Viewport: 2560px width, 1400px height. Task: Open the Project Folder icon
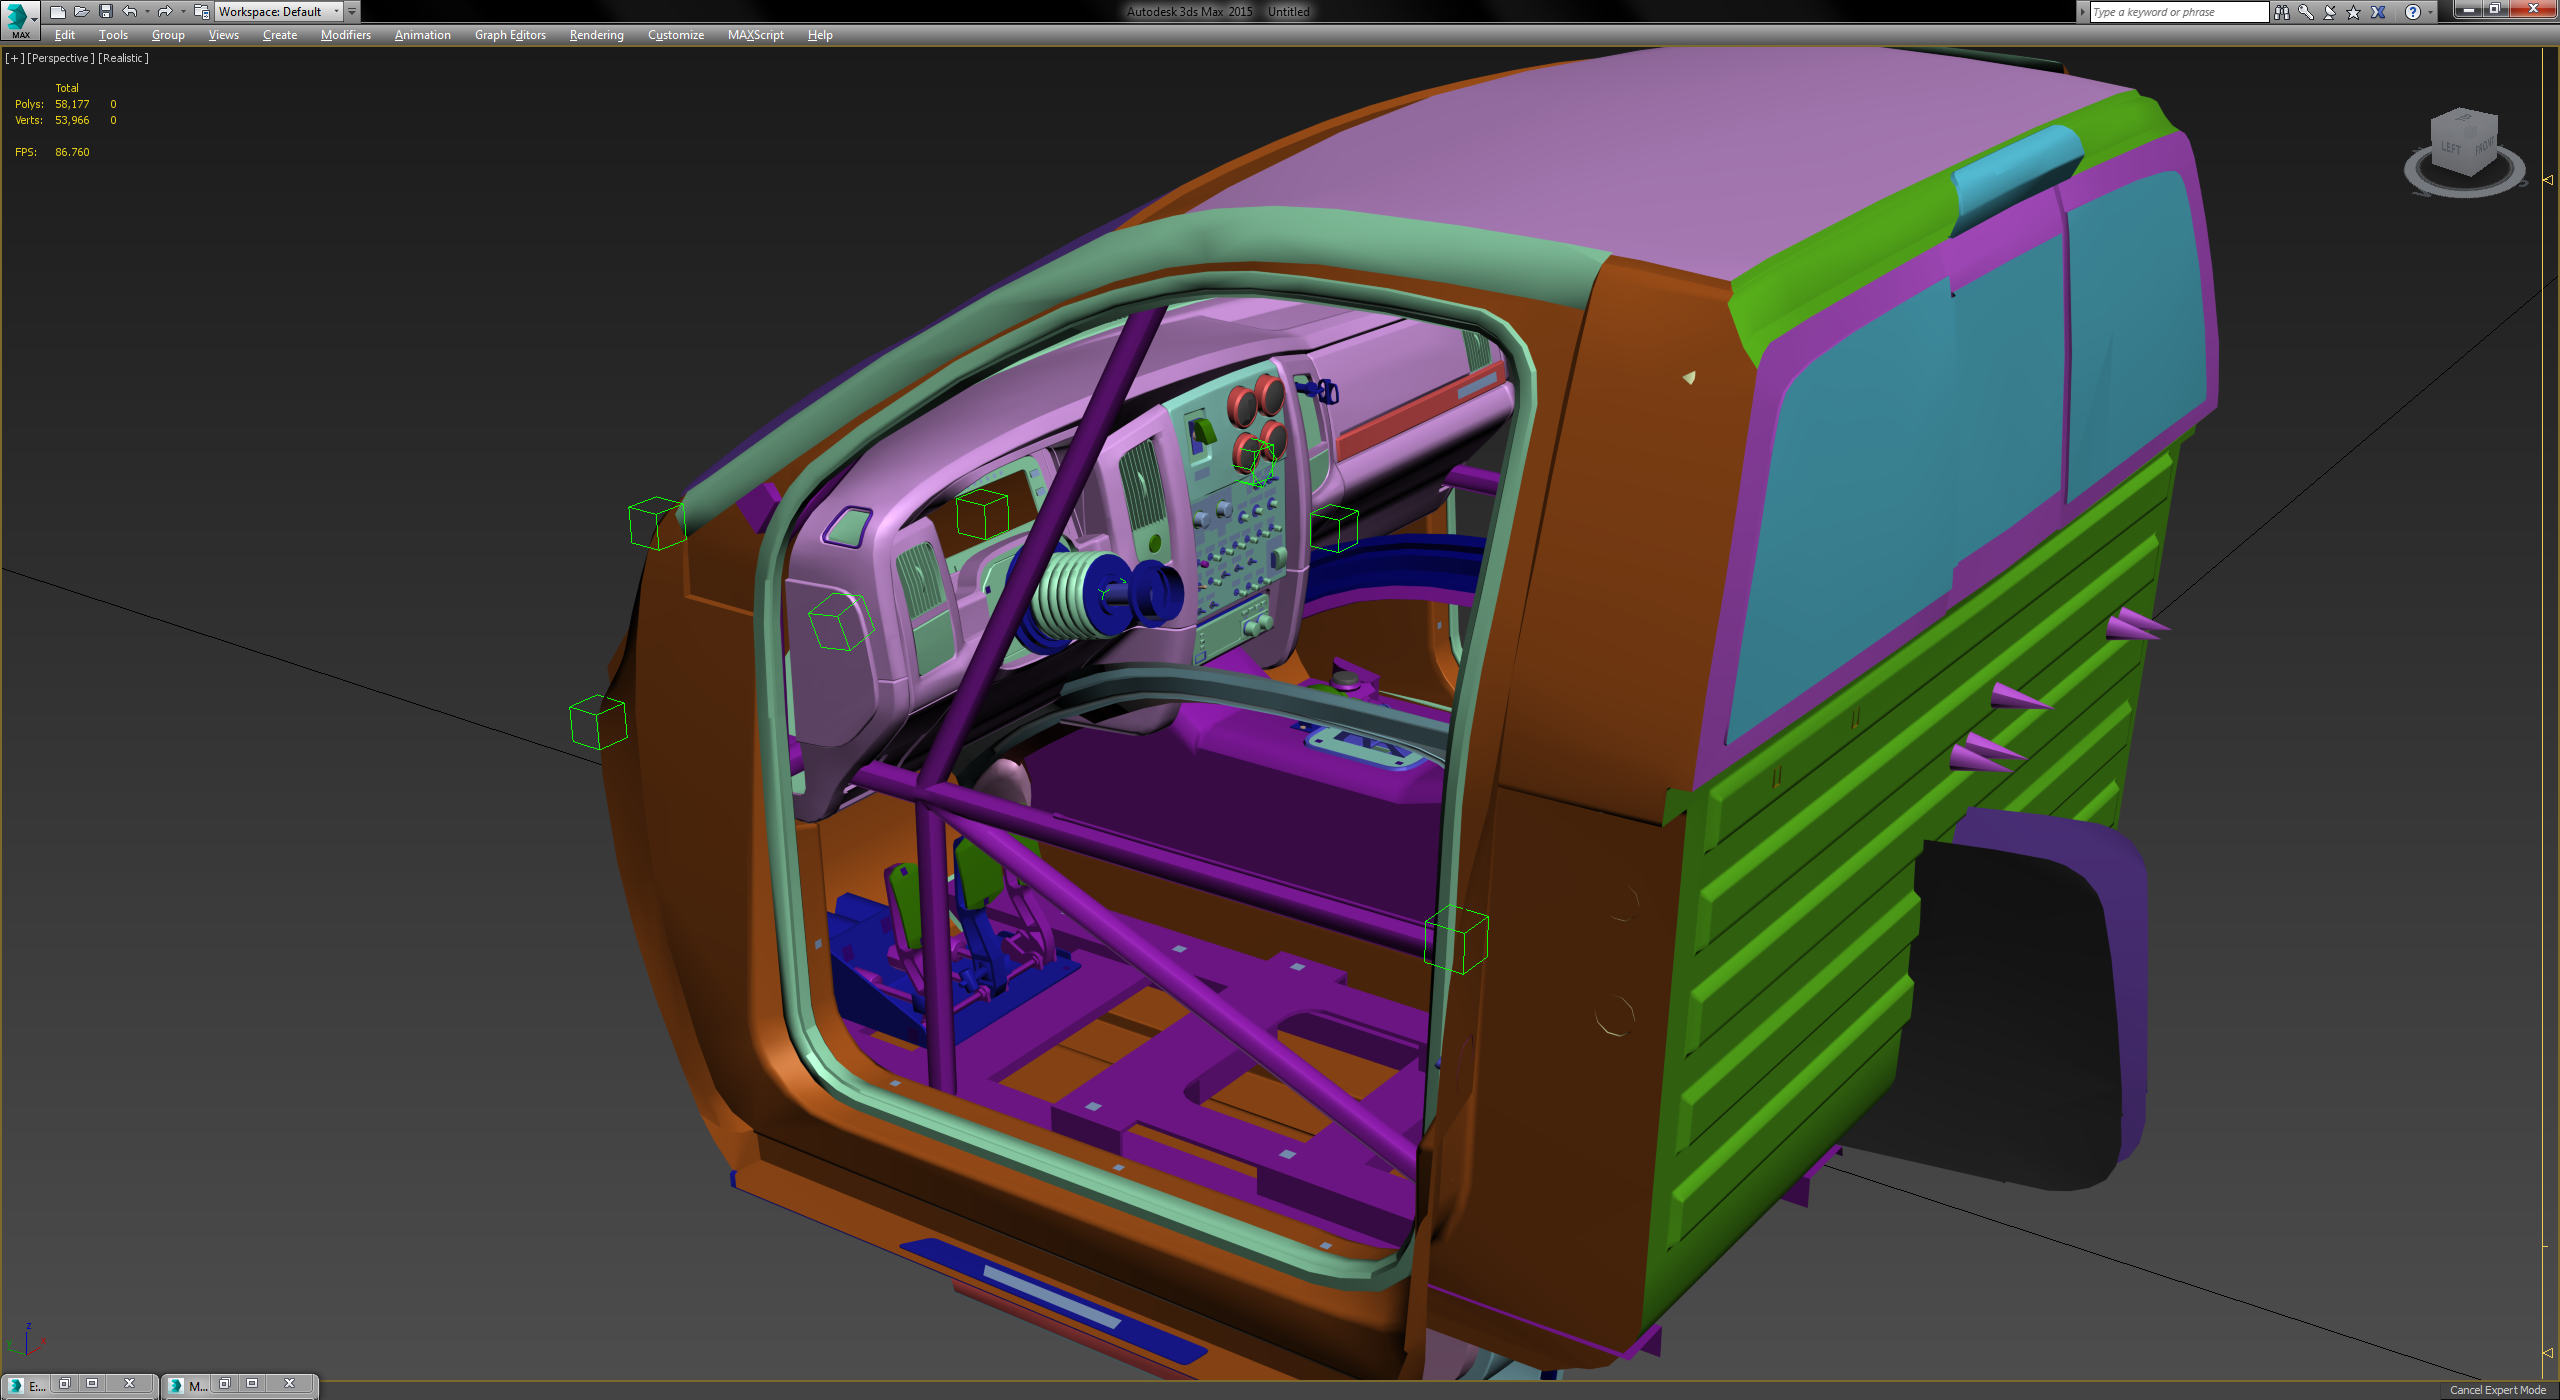201,11
